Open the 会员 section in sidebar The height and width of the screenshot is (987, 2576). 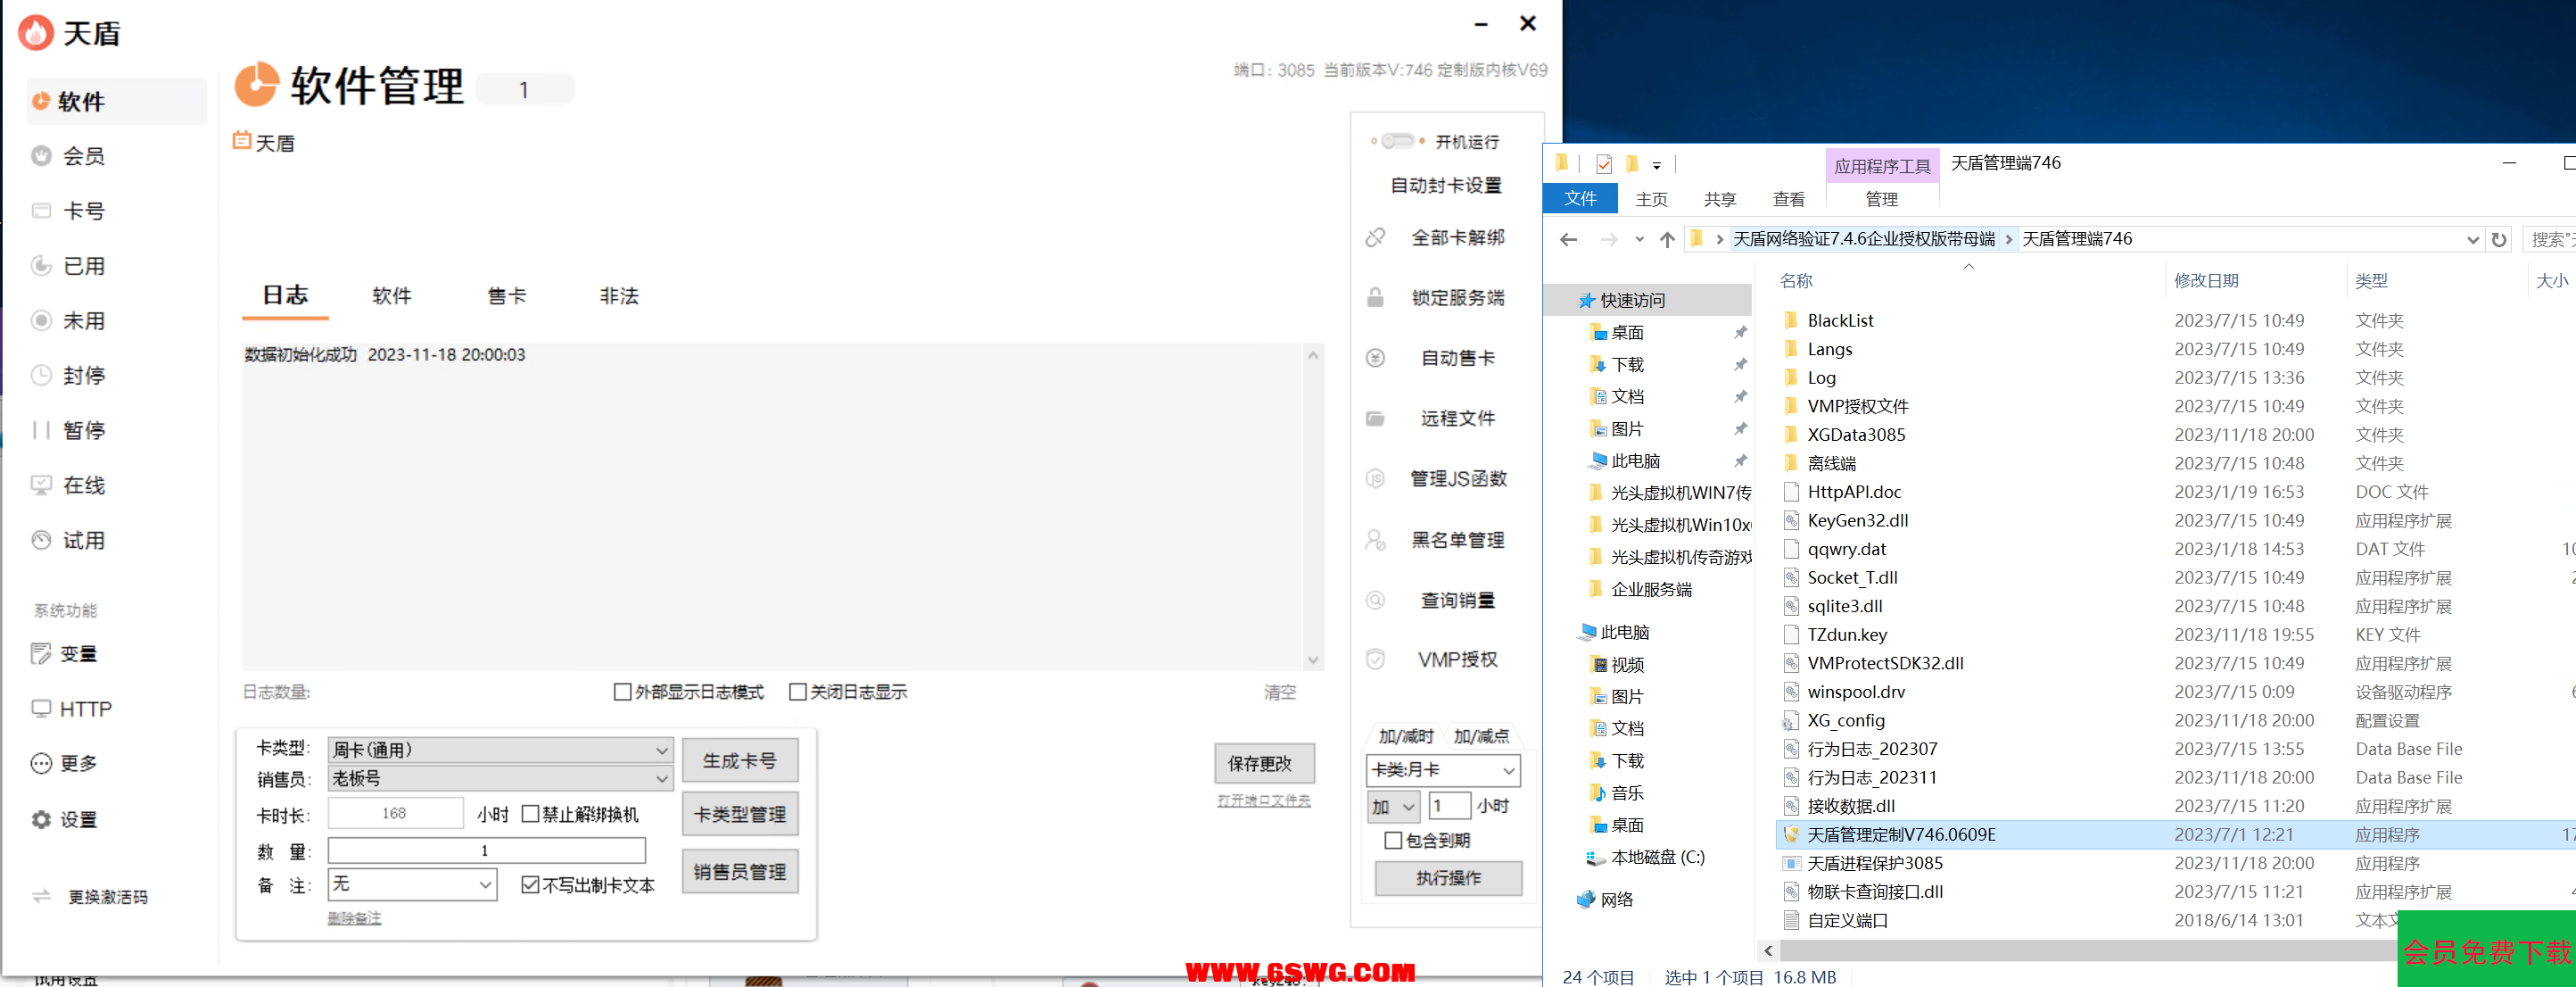tap(84, 156)
